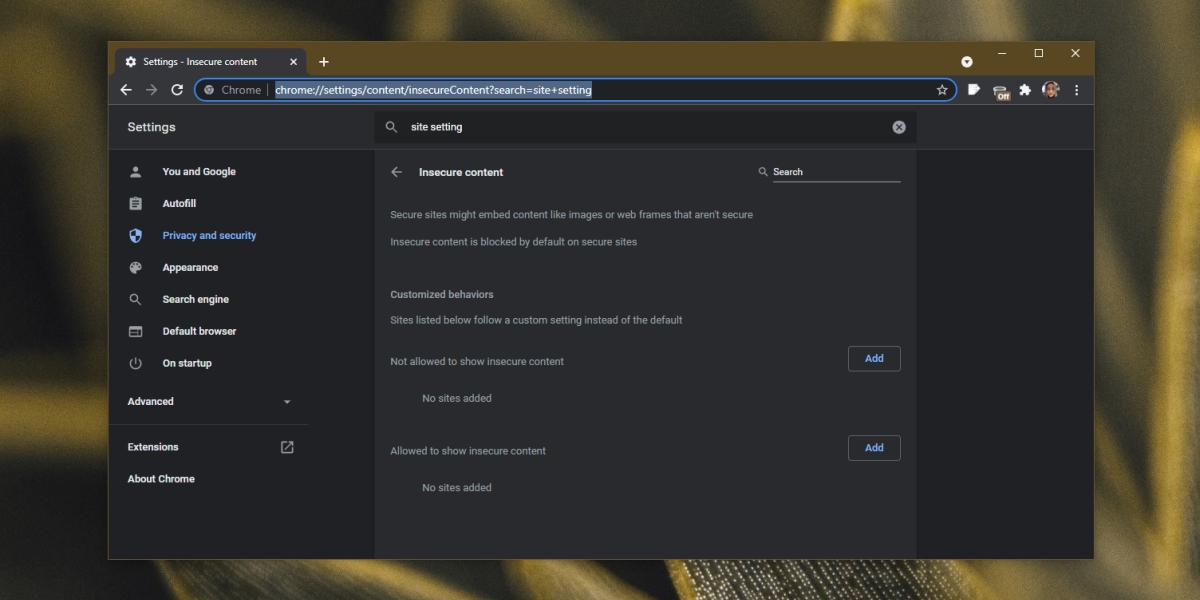
Task: Go back with browser back arrow
Action: [126, 90]
